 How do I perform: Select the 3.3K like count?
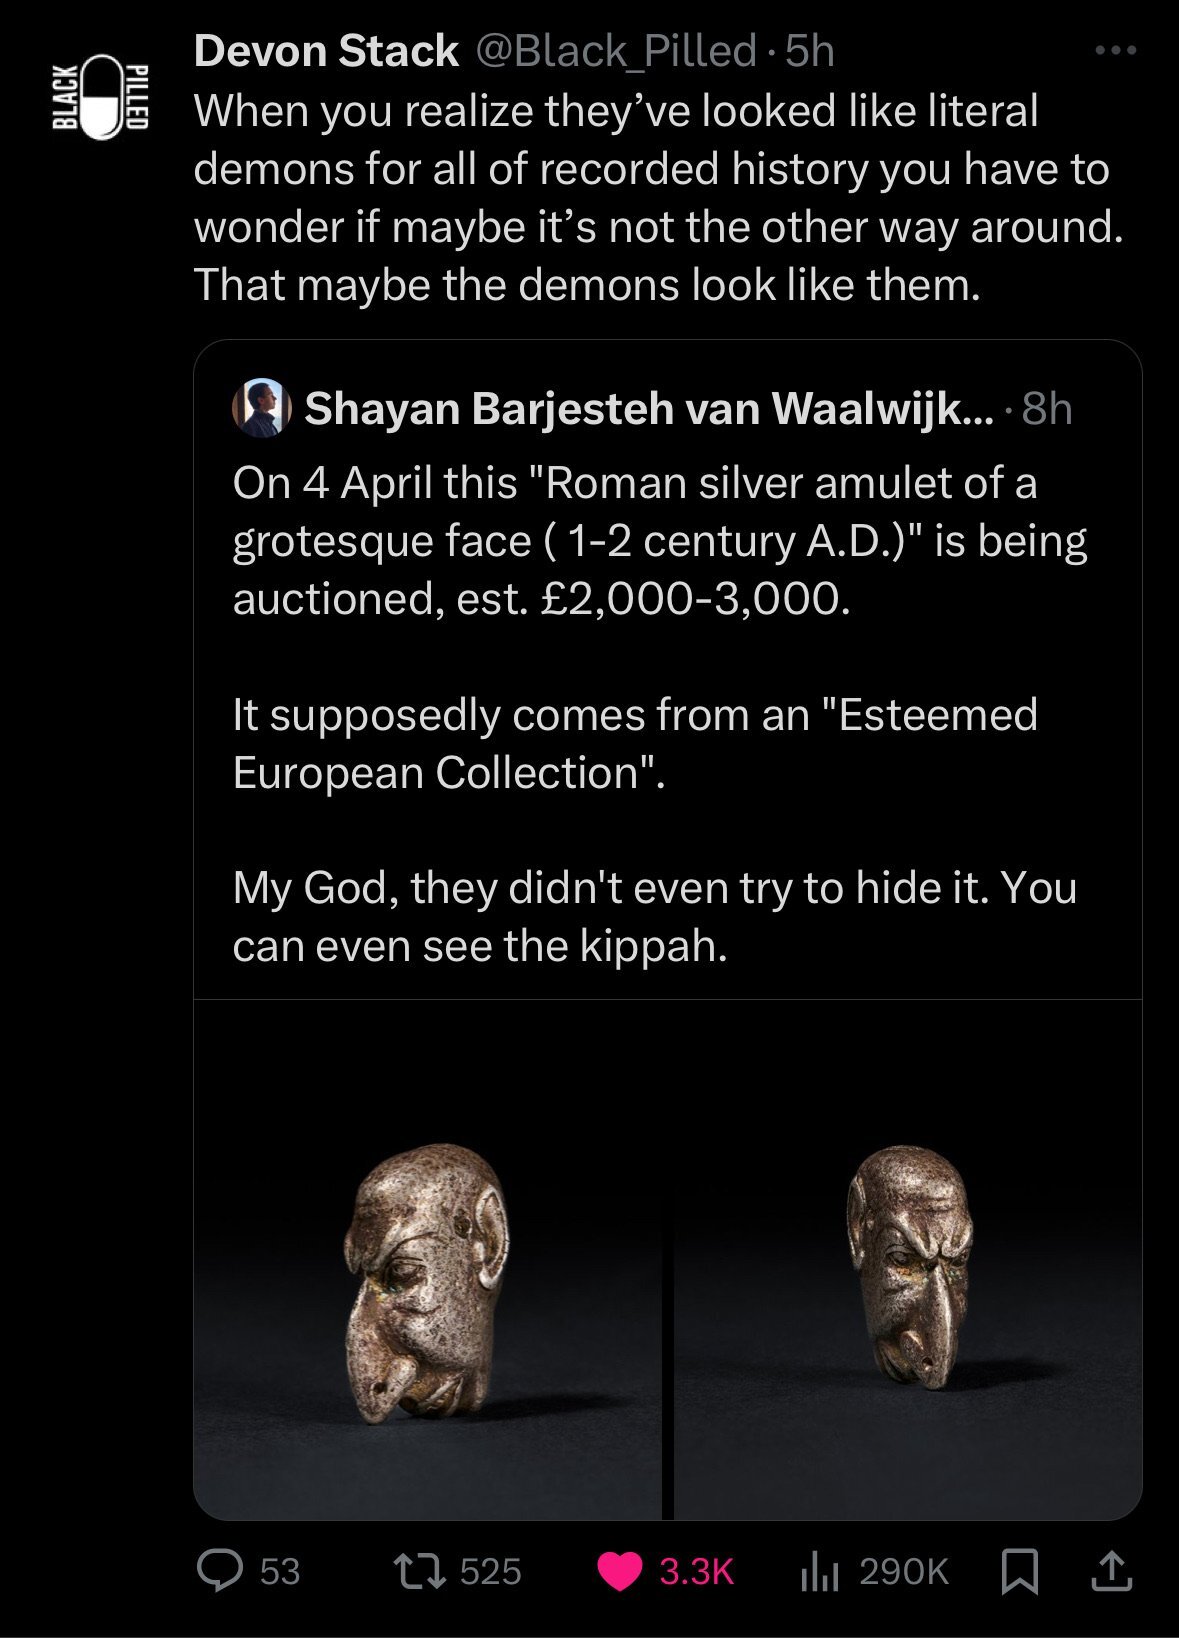[697, 1571]
